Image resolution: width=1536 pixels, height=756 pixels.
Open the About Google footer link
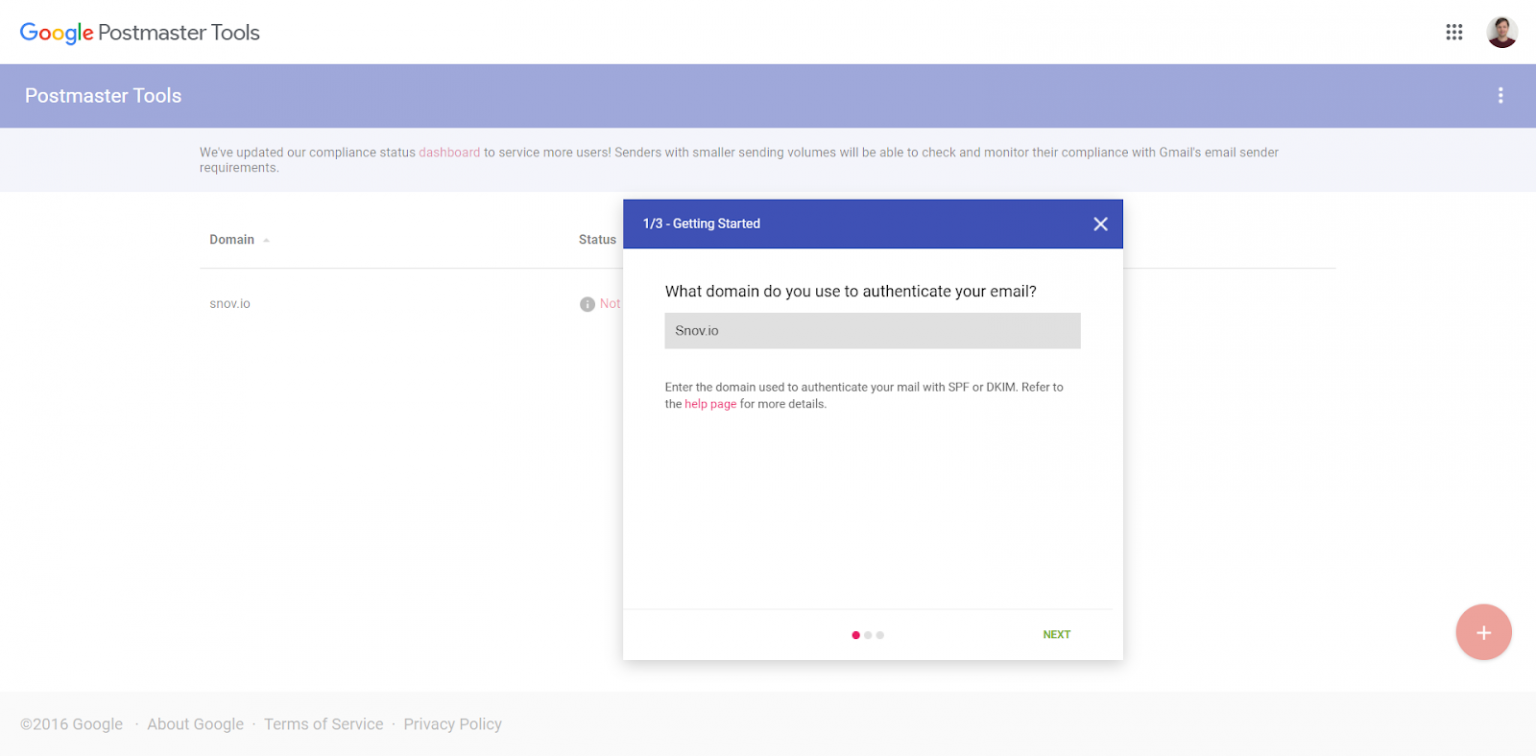pos(195,724)
